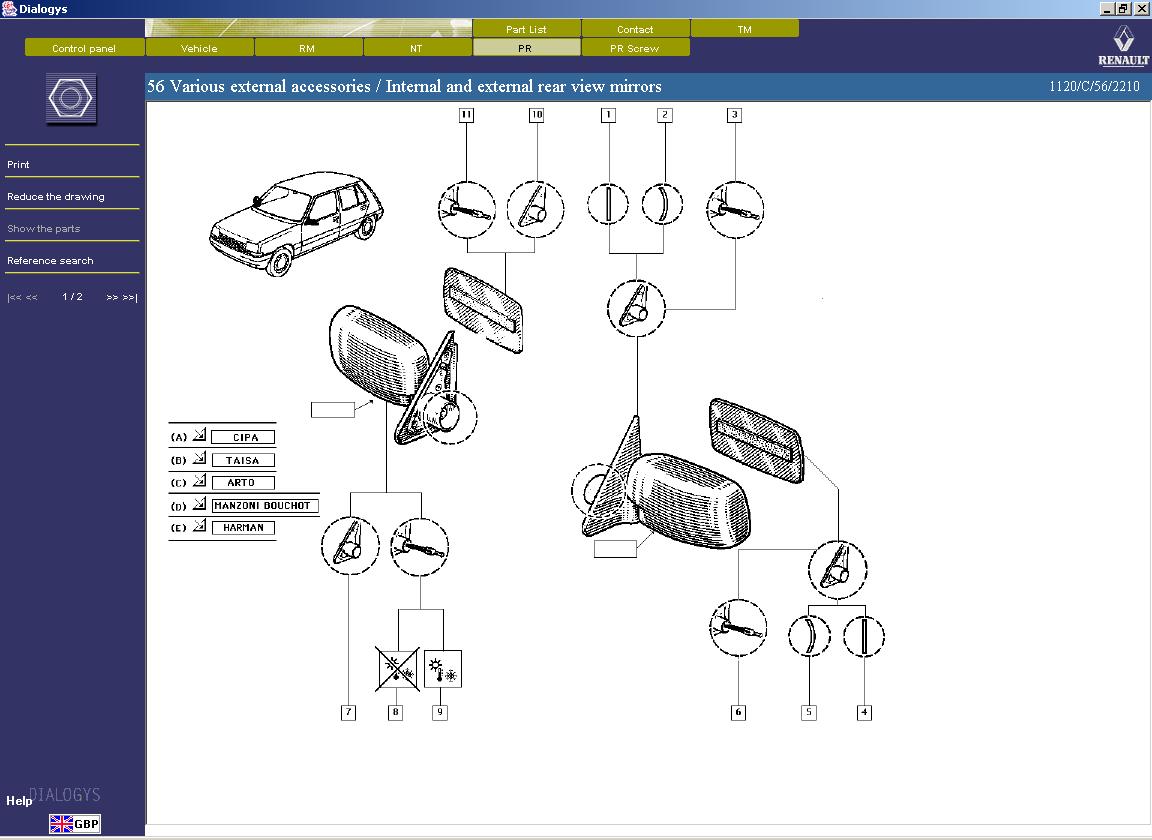The height and width of the screenshot is (840, 1152).
Task: Click part callout number 10
Action: (537, 115)
